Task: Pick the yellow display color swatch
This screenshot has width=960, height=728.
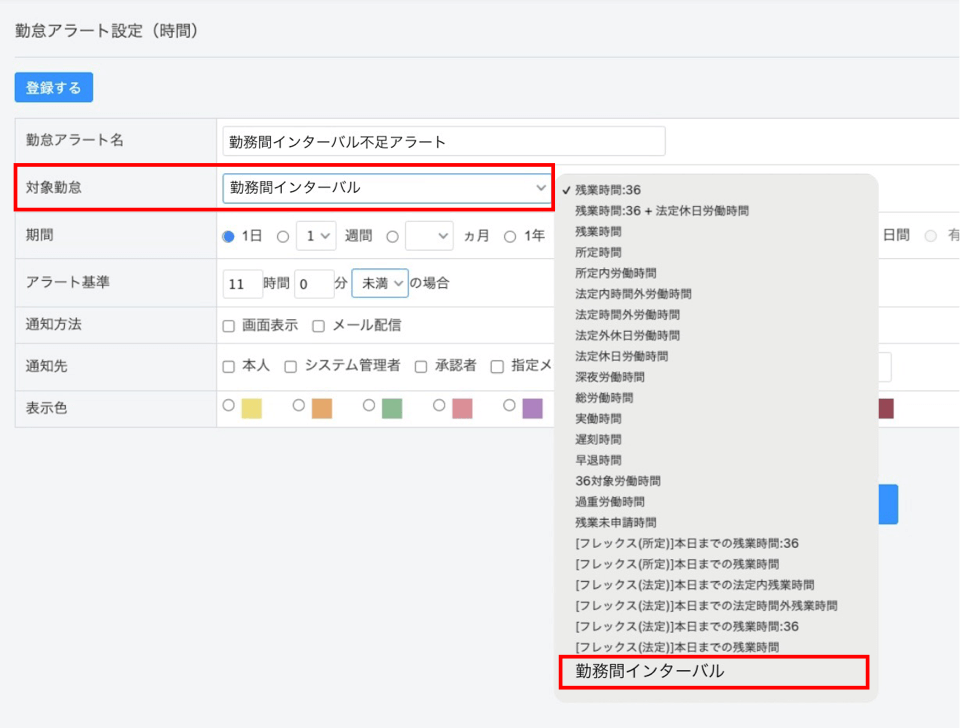Action: pyautogui.click(x=251, y=408)
